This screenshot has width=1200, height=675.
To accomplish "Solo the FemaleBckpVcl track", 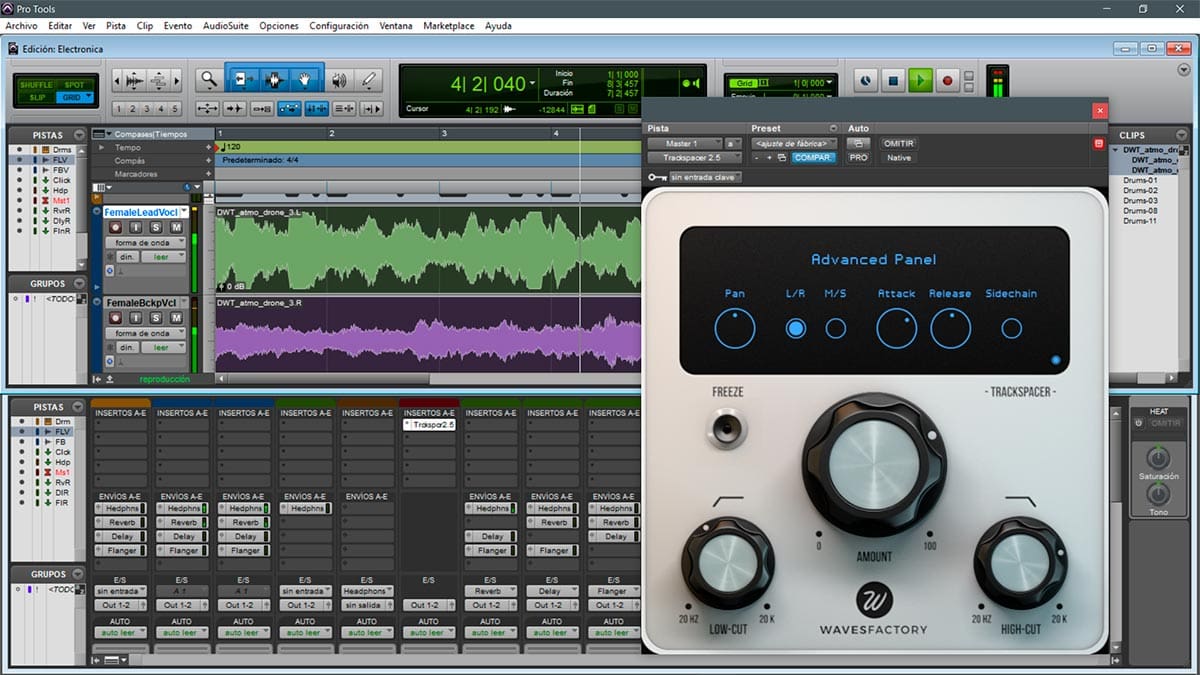I will [158, 317].
